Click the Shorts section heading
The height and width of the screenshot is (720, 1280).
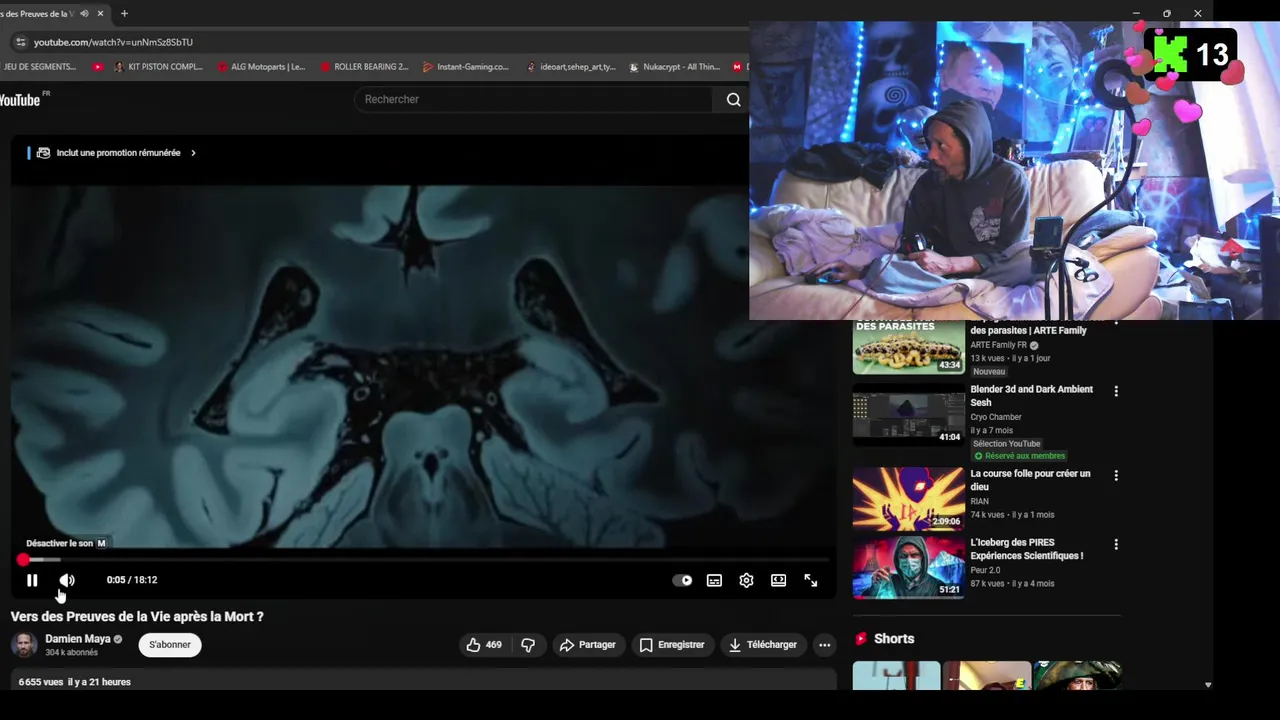894,639
